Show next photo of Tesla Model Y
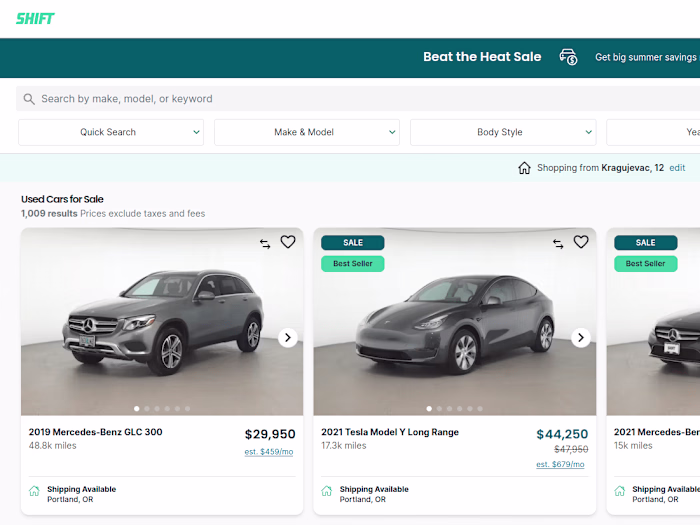This screenshot has width=700, height=525. [x=581, y=338]
